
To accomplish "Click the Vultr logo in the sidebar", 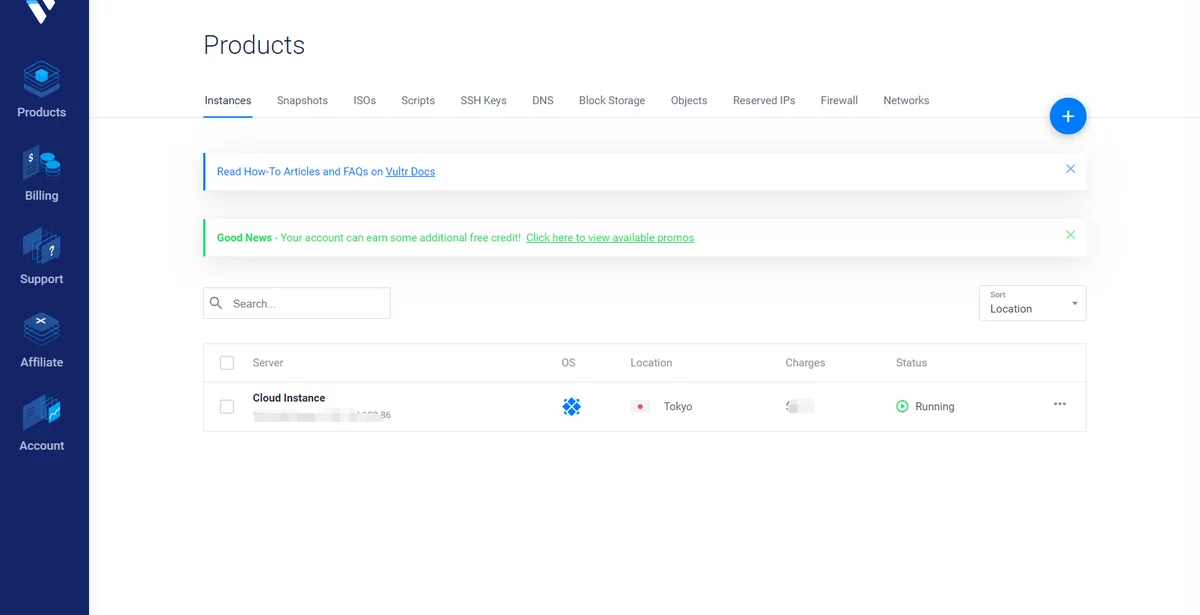I will (x=42, y=10).
